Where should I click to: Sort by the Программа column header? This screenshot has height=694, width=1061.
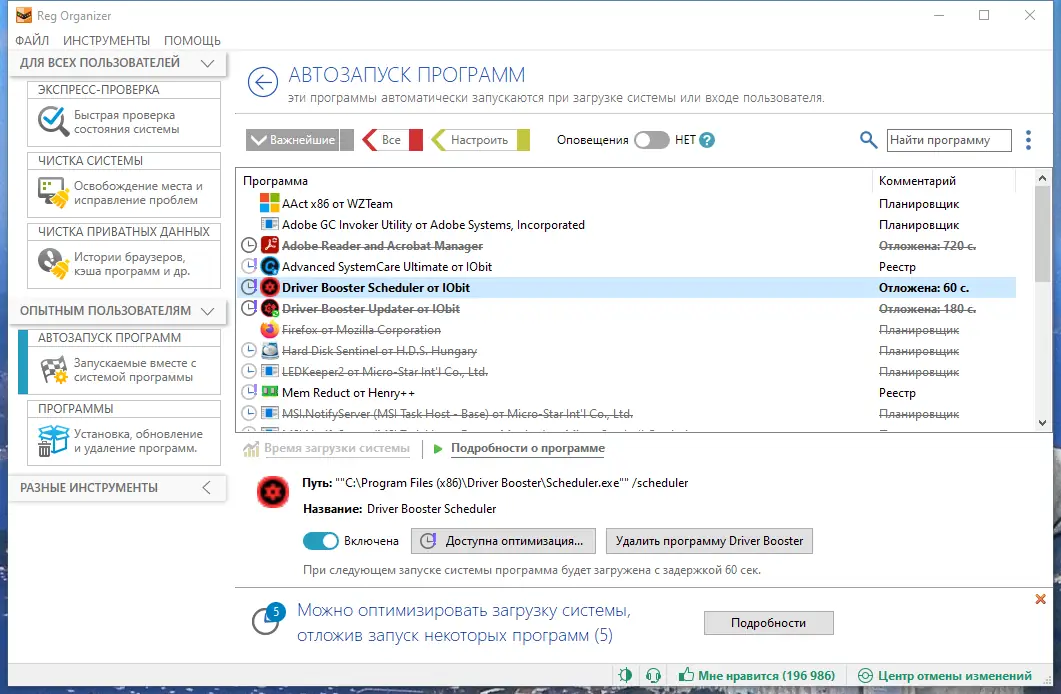275,181
